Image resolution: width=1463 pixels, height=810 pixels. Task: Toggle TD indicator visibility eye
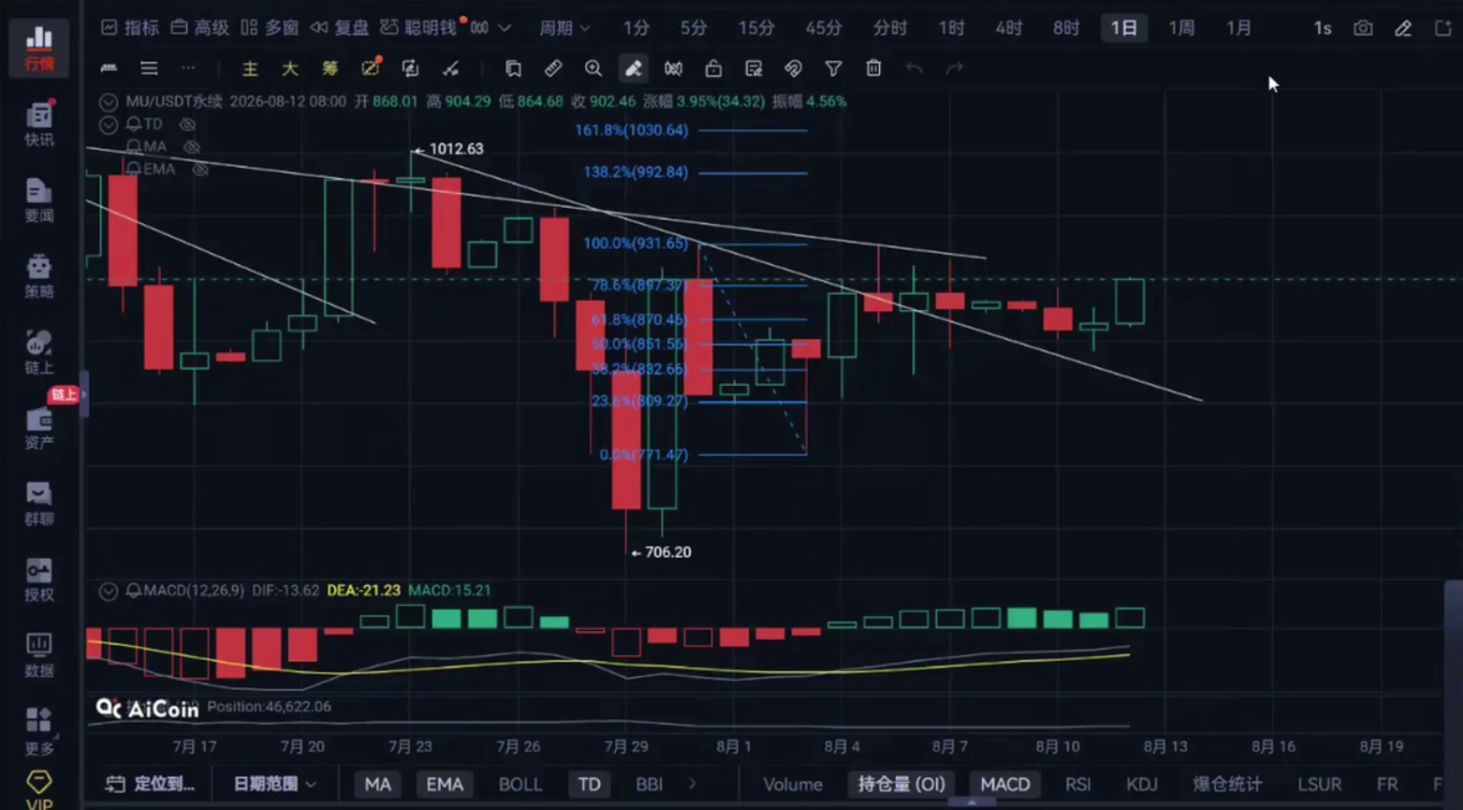pyautogui.click(x=187, y=124)
